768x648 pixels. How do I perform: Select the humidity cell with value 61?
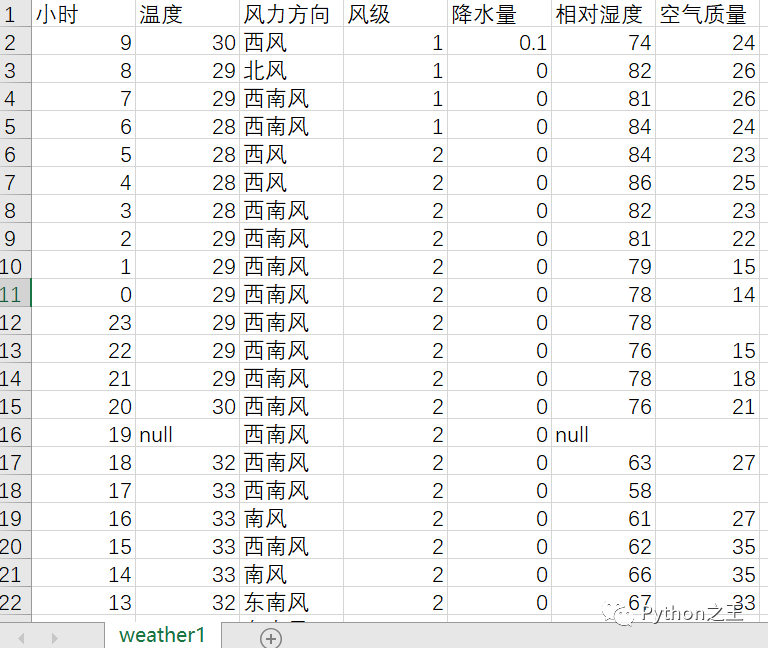(x=603, y=519)
